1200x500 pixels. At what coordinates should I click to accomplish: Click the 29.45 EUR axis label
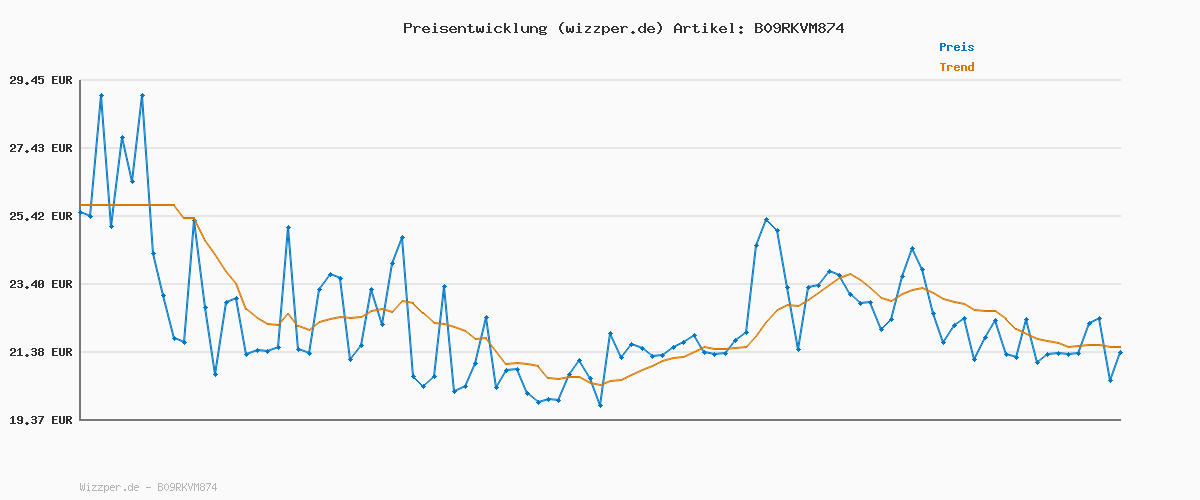[41, 80]
